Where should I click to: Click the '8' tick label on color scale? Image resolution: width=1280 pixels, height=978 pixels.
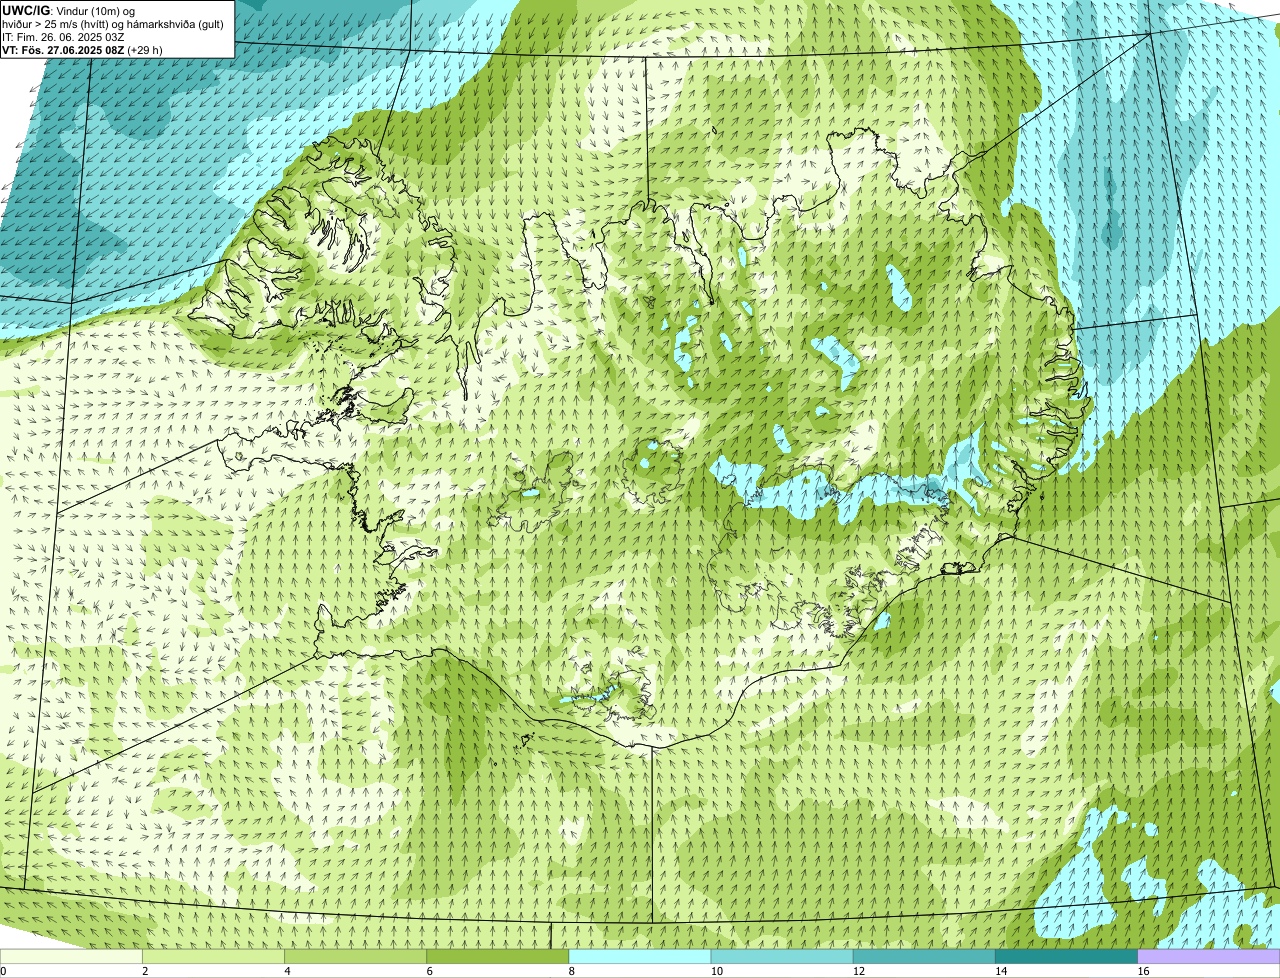571,971
